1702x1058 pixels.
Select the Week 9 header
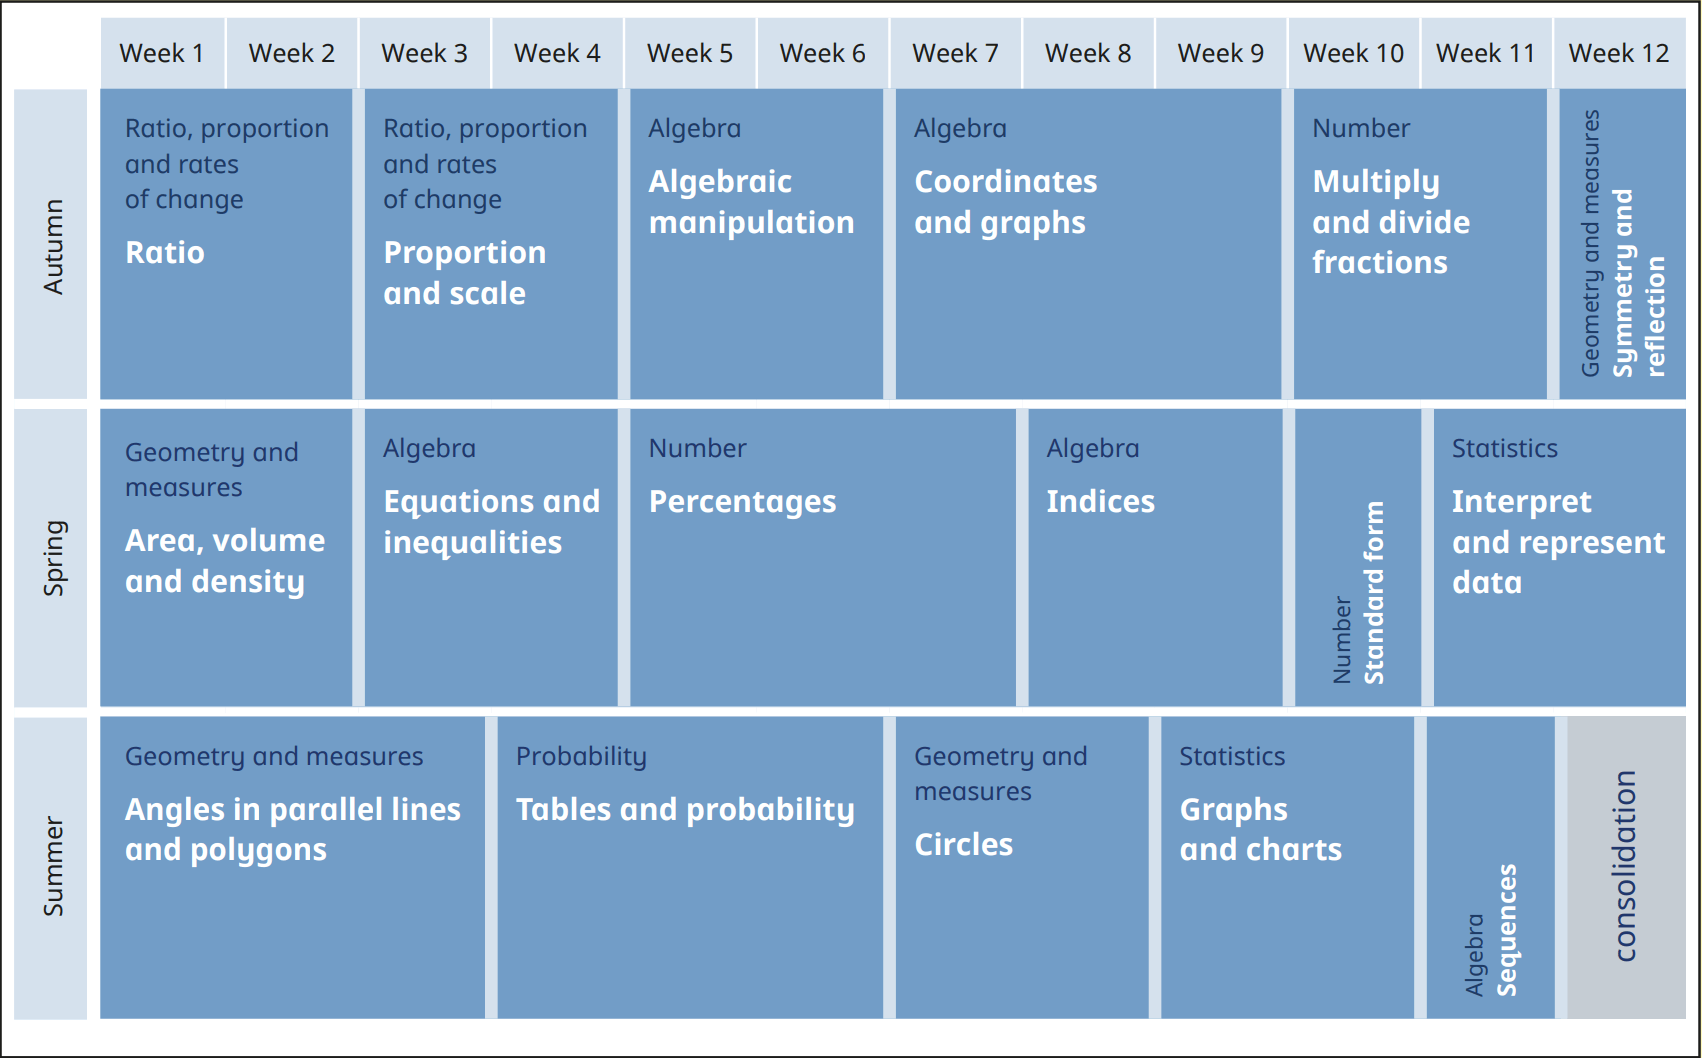pos(1220,53)
